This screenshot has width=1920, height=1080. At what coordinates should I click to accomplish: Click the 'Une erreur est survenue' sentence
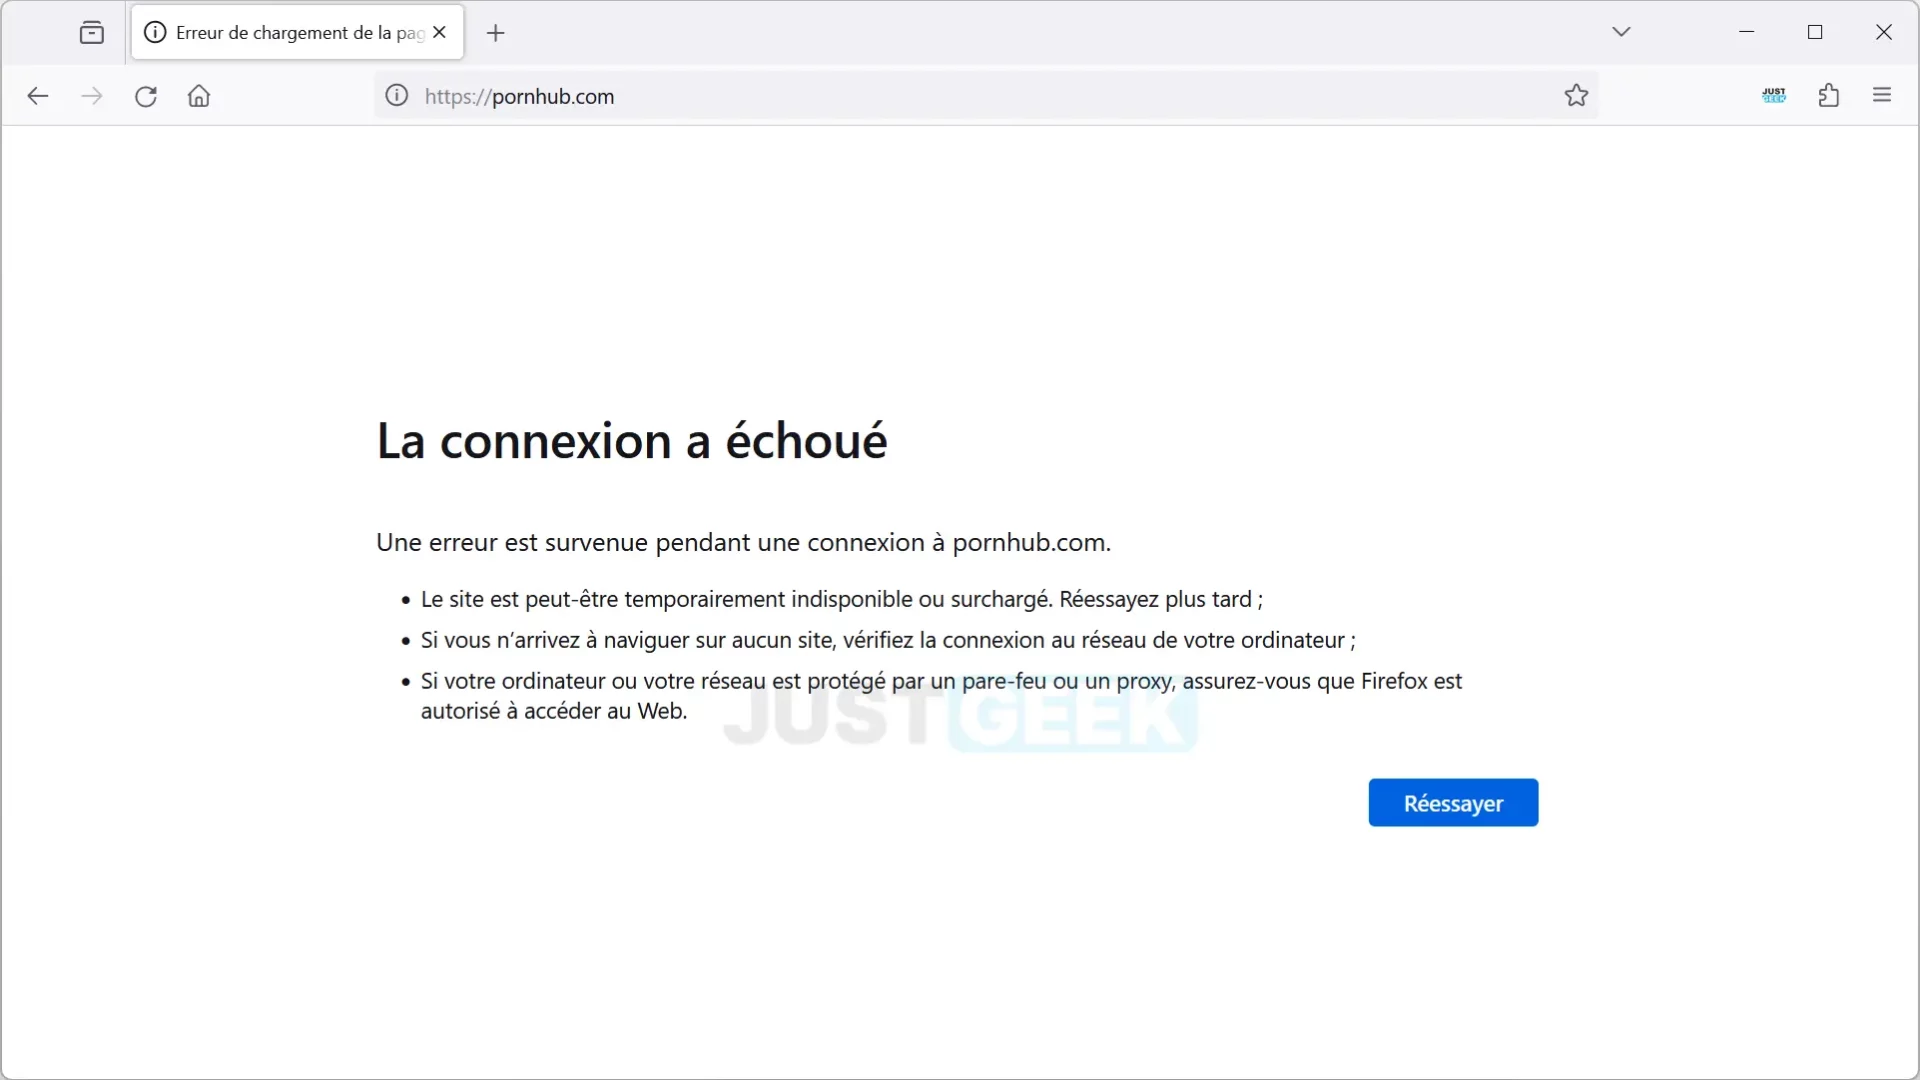click(743, 543)
